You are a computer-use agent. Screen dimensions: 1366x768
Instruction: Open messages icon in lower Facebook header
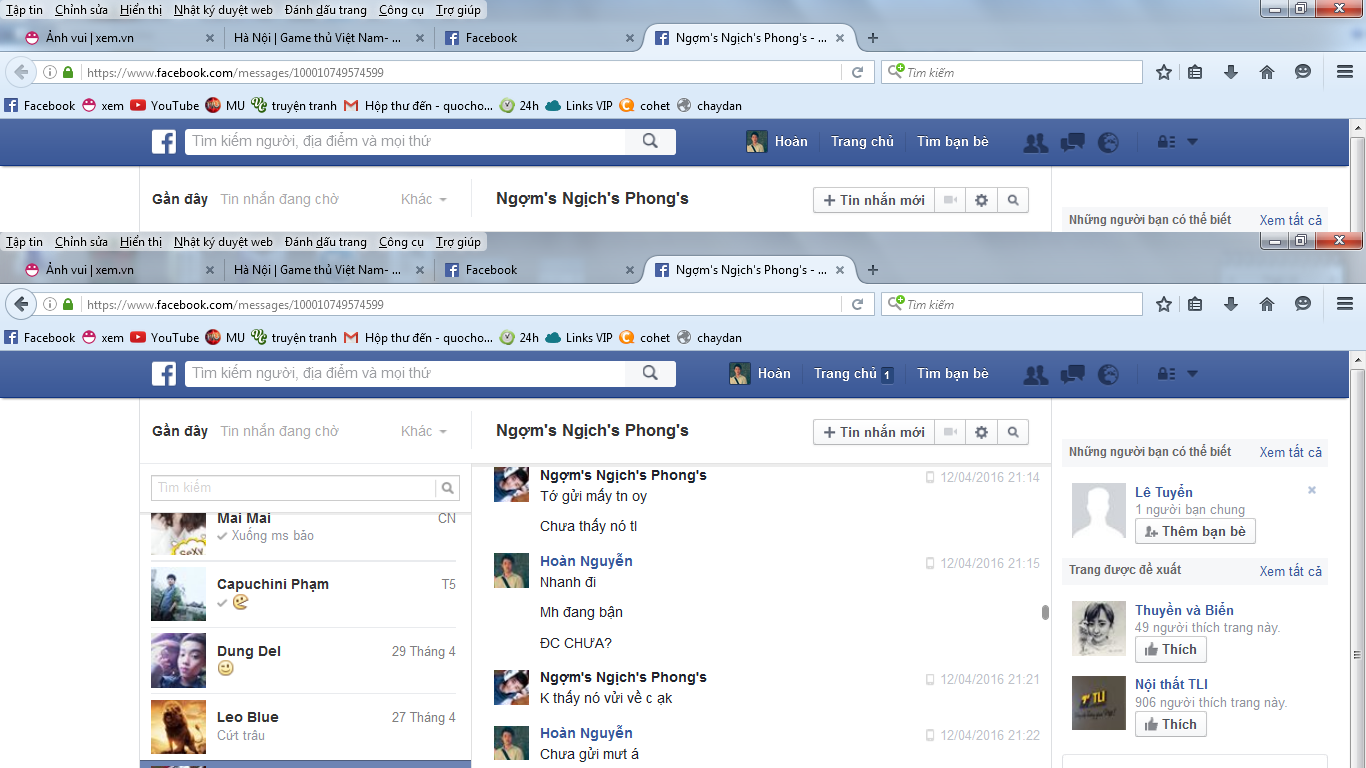coord(1072,374)
